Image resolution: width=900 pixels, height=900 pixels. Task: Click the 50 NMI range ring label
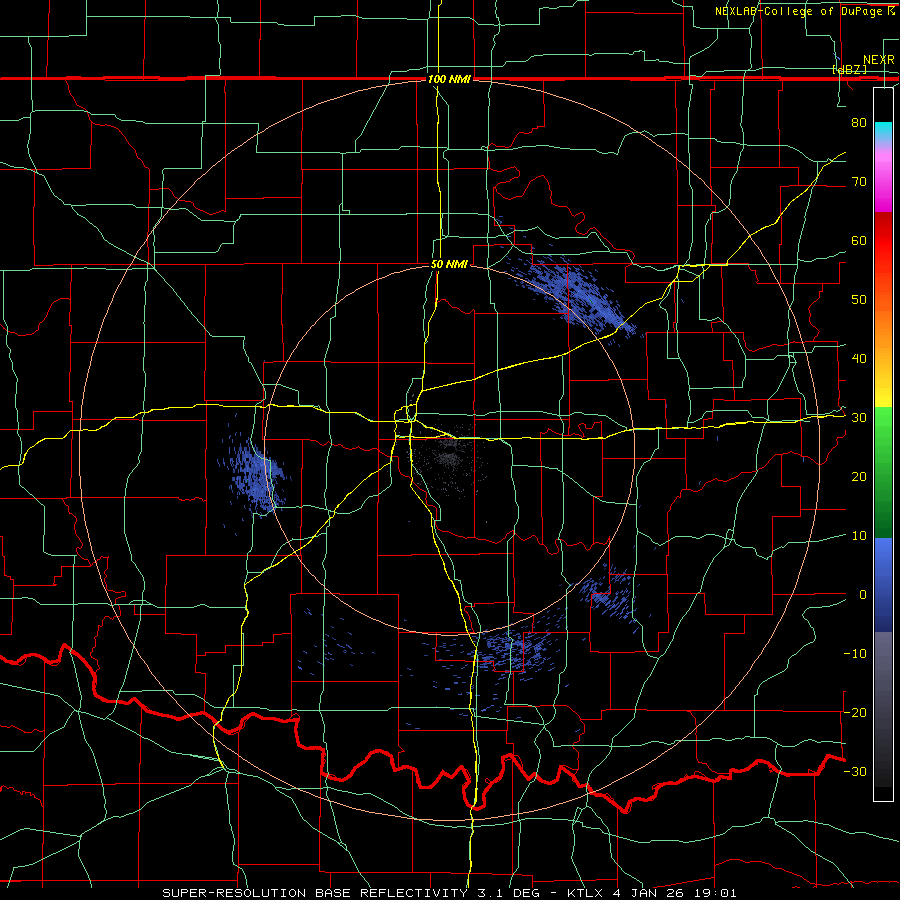(x=449, y=265)
